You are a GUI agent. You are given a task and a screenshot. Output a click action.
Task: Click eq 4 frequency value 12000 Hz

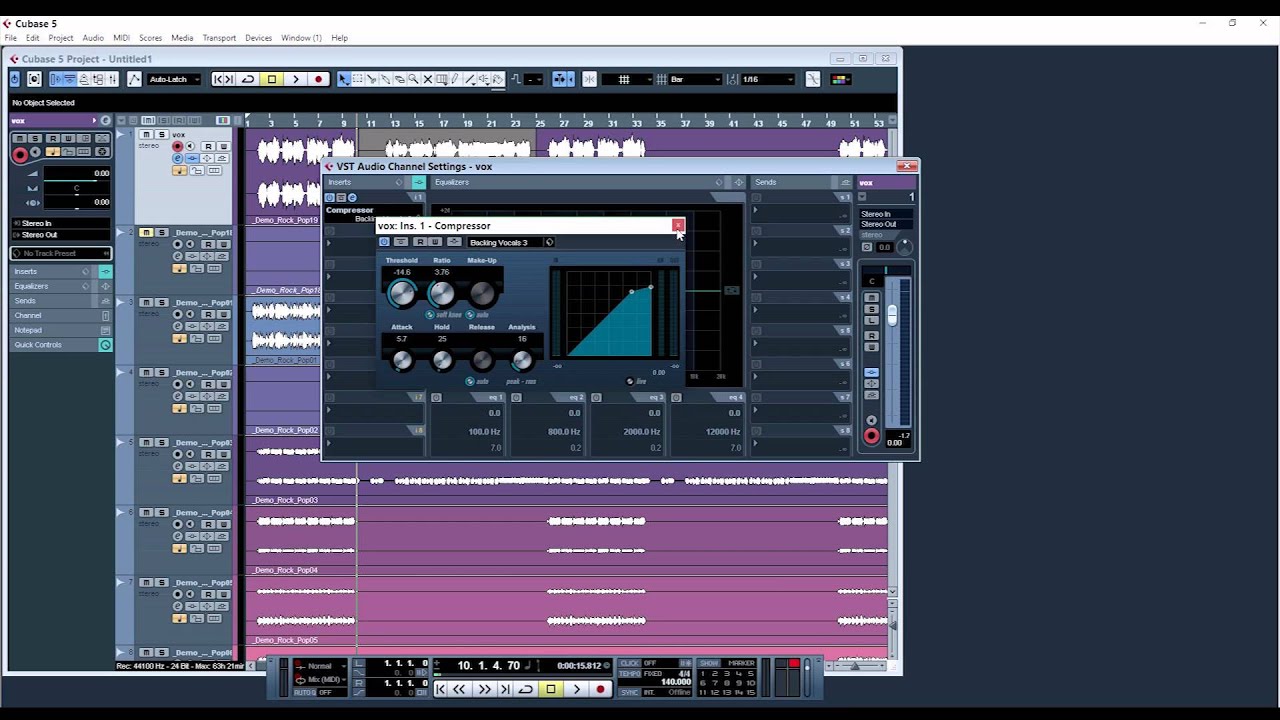pyautogui.click(x=722, y=432)
